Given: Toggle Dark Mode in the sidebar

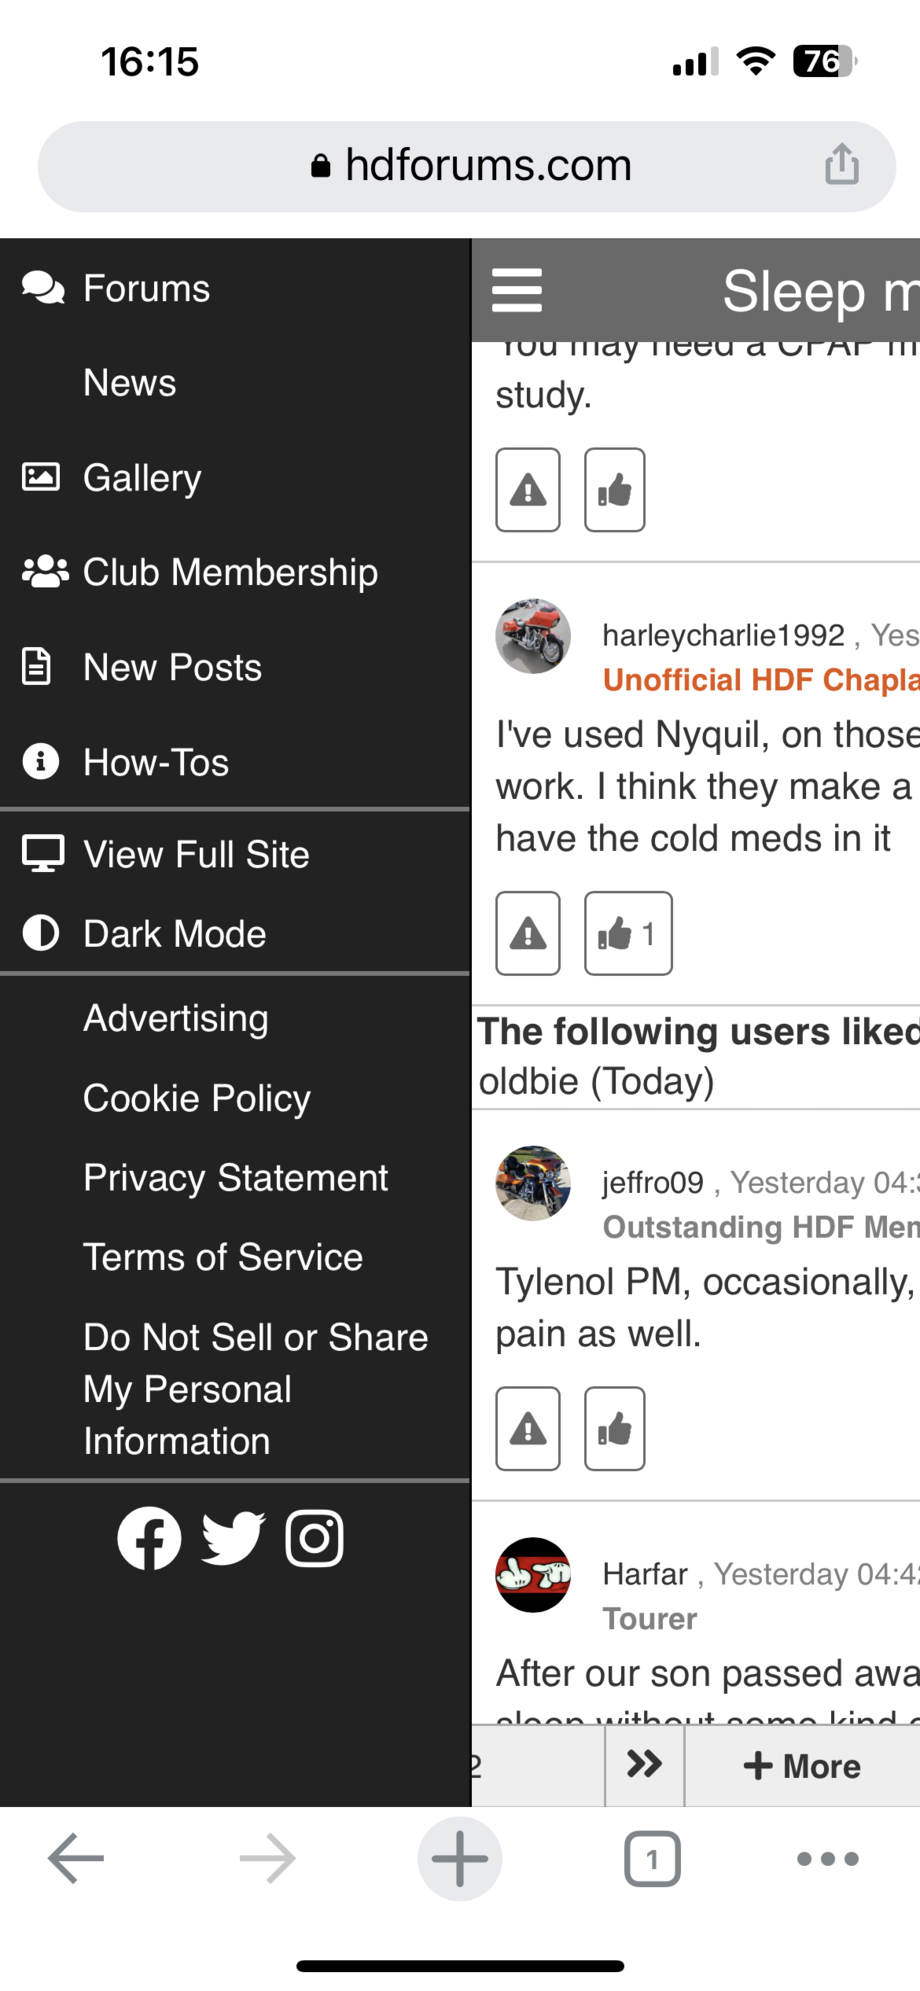Looking at the screenshot, I should point(175,934).
